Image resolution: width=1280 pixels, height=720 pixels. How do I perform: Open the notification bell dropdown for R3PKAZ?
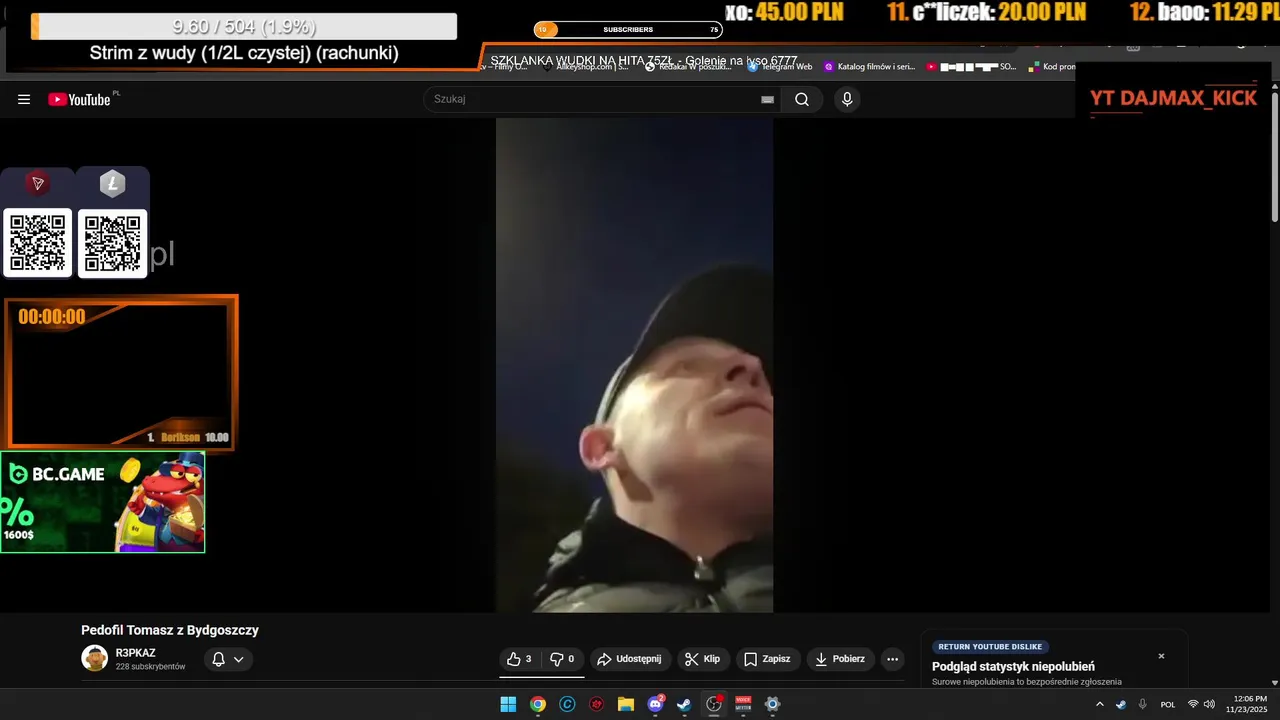228,659
